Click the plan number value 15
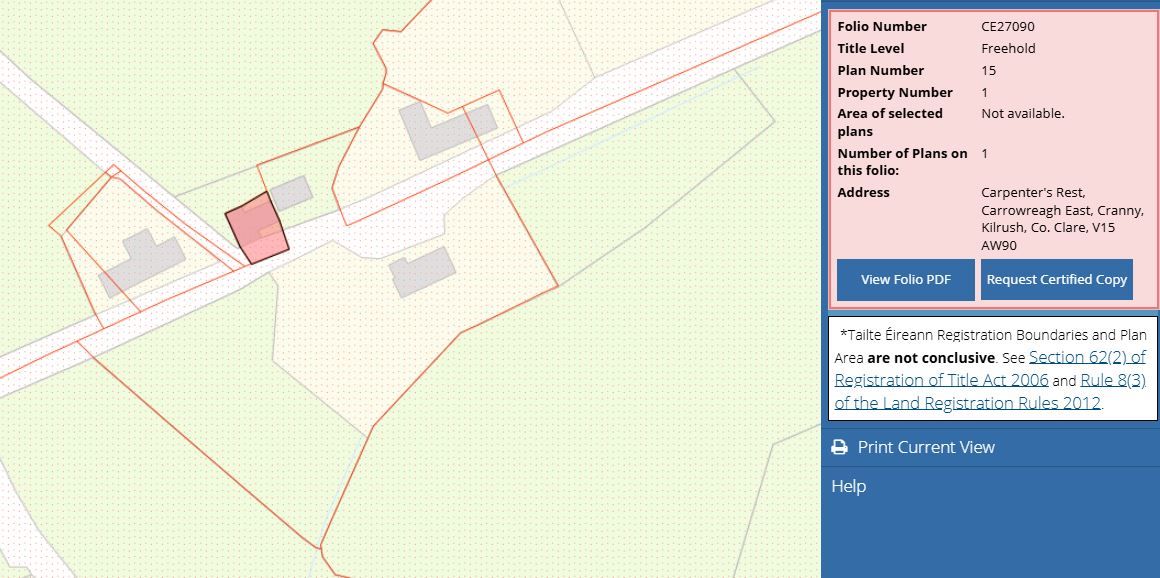Screen dimensions: 1160x578 pos(989,71)
